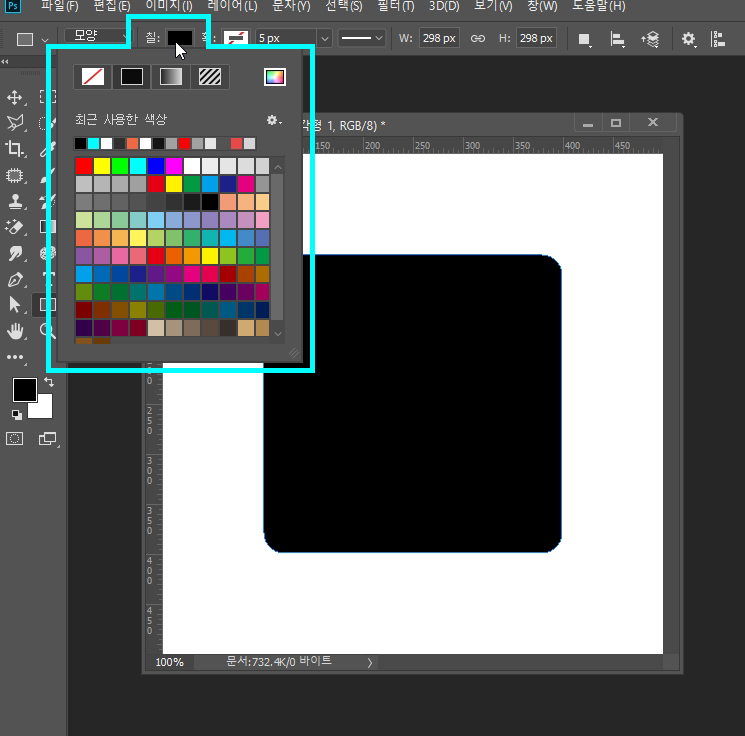The height and width of the screenshot is (736, 745).
Task: Set fill type to No Color
Action: [x=93, y=76]
